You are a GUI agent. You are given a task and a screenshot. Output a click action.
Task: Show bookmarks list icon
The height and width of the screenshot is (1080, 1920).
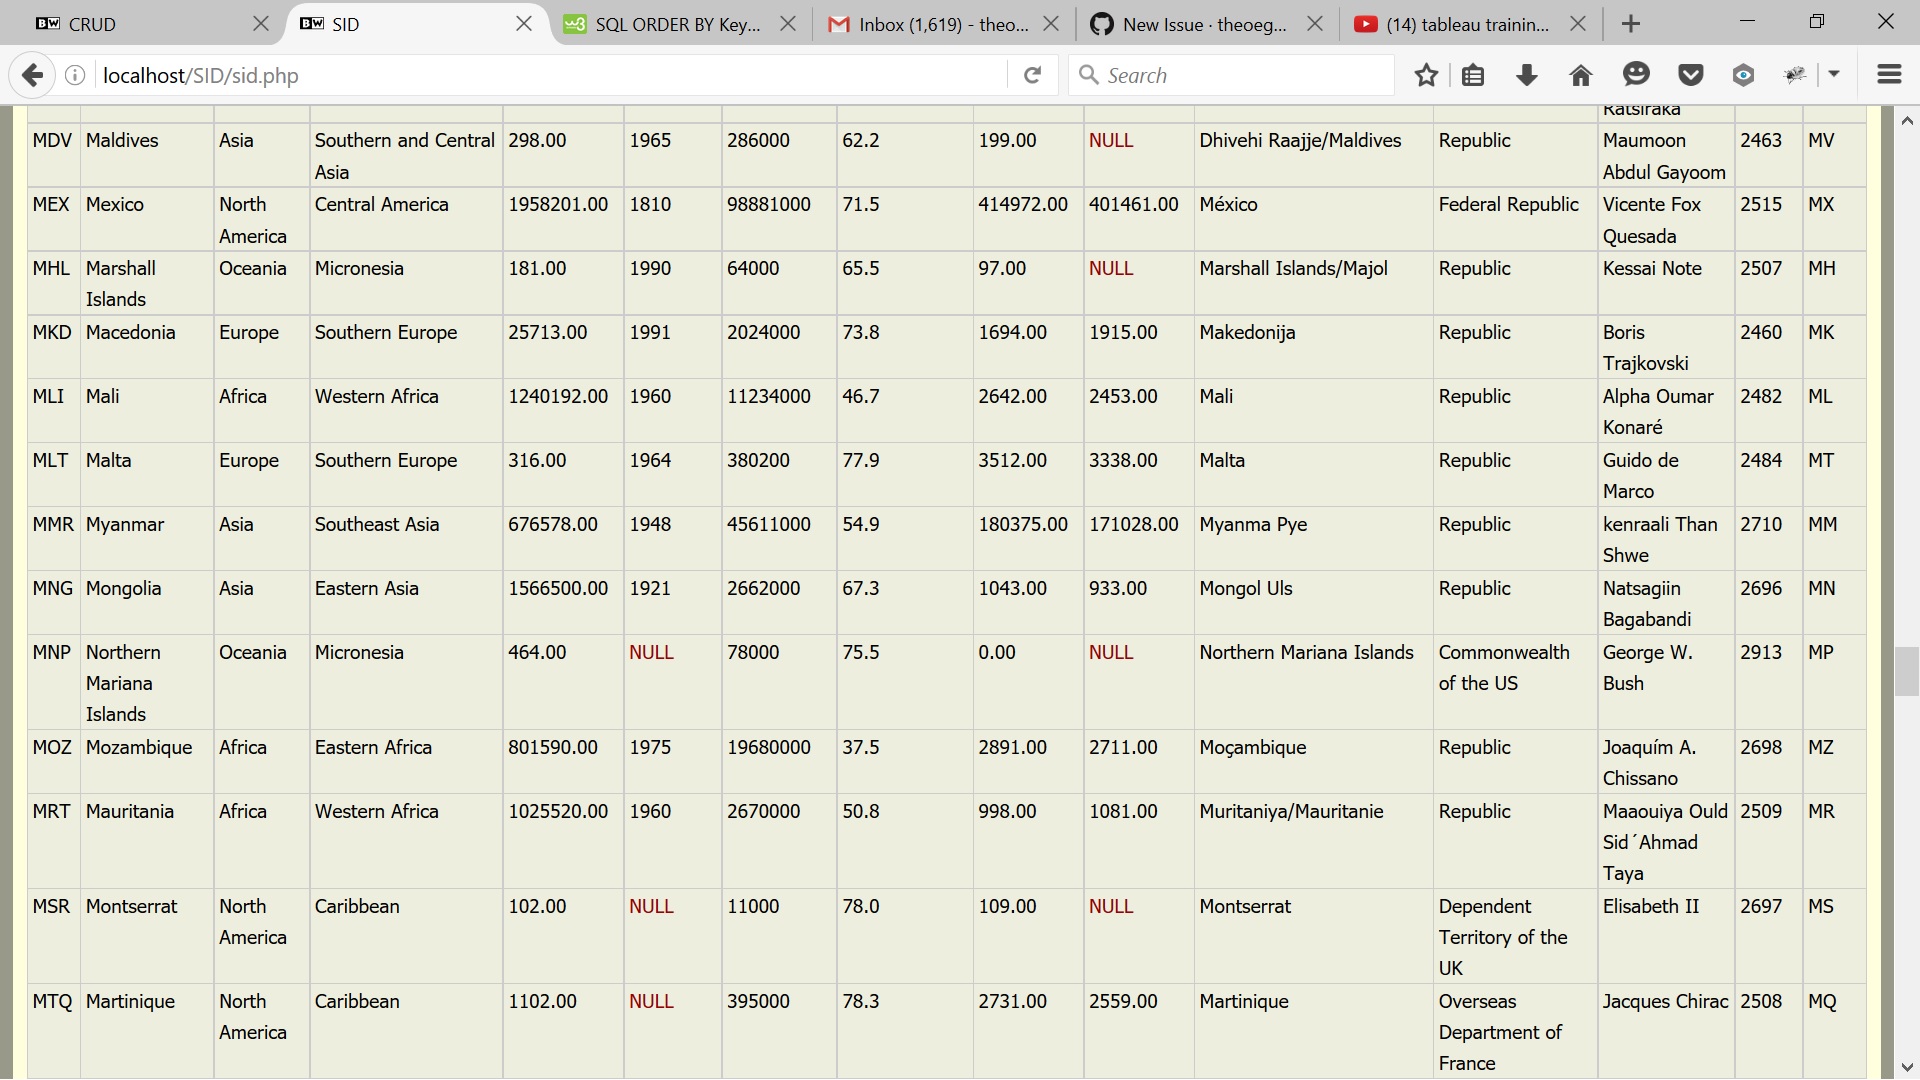1473,75
